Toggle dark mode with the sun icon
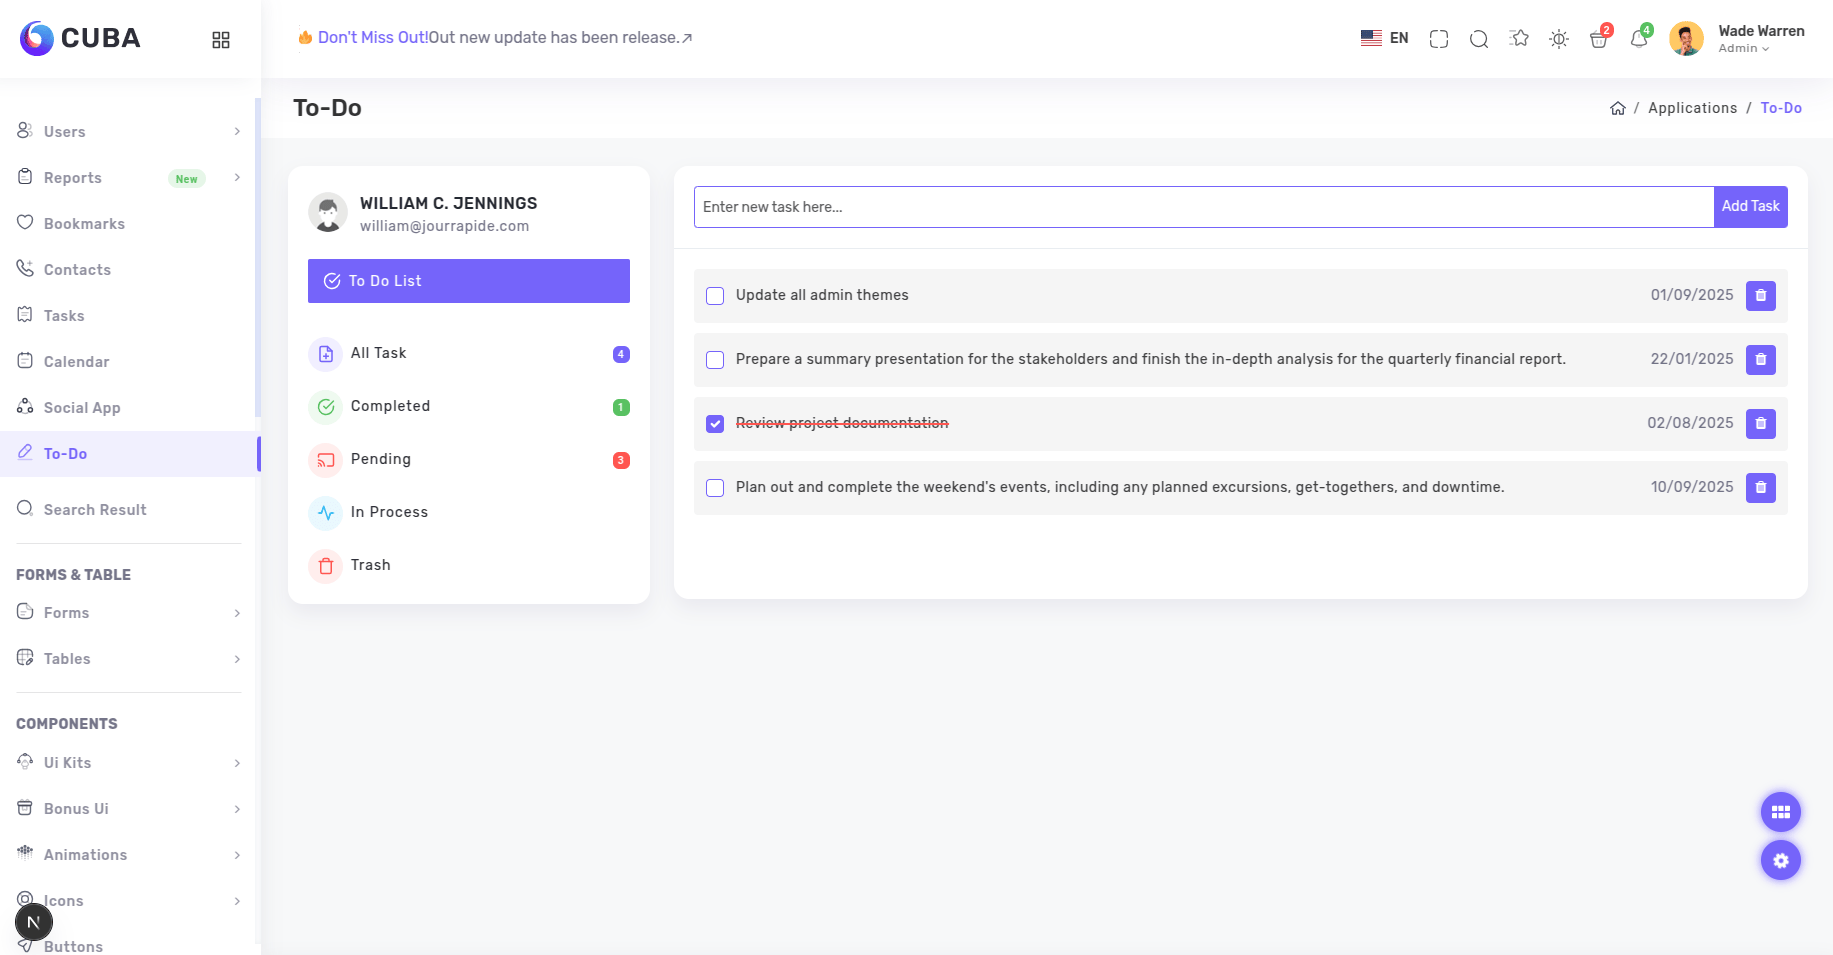1833x955 pixels. tap(1558, 39)
